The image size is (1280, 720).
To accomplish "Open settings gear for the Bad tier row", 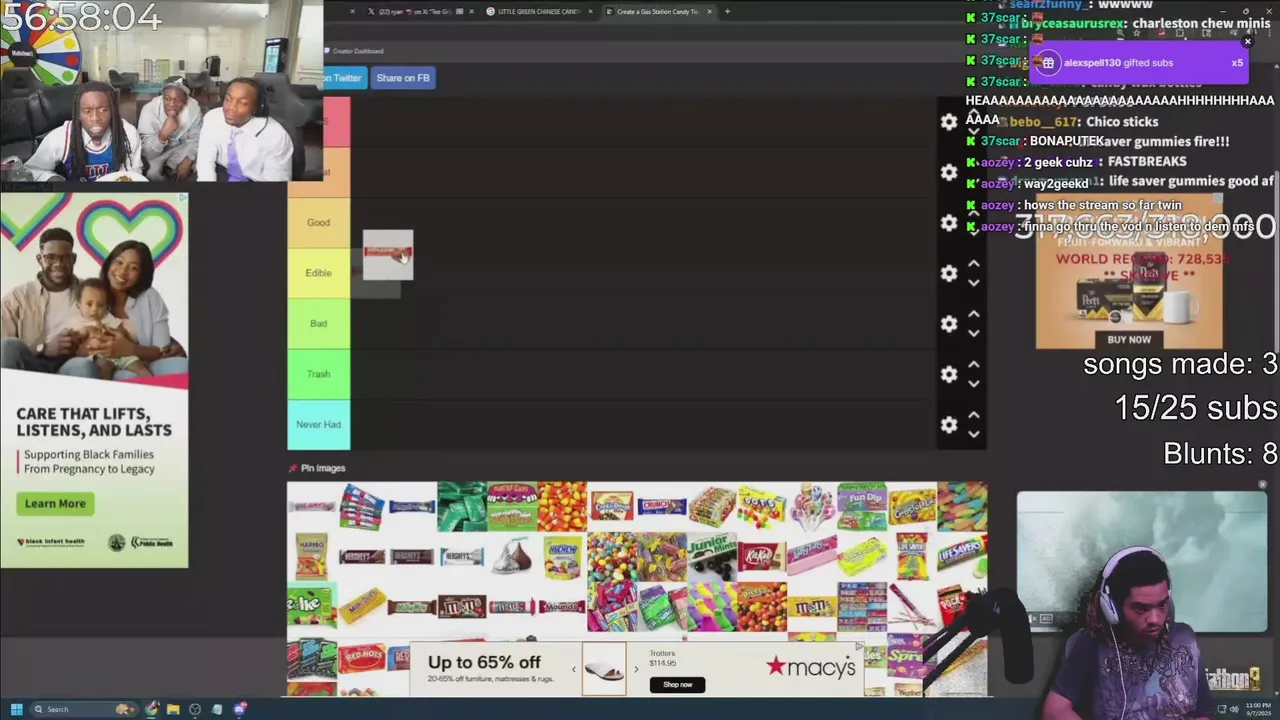I will [x=949, y=324].
